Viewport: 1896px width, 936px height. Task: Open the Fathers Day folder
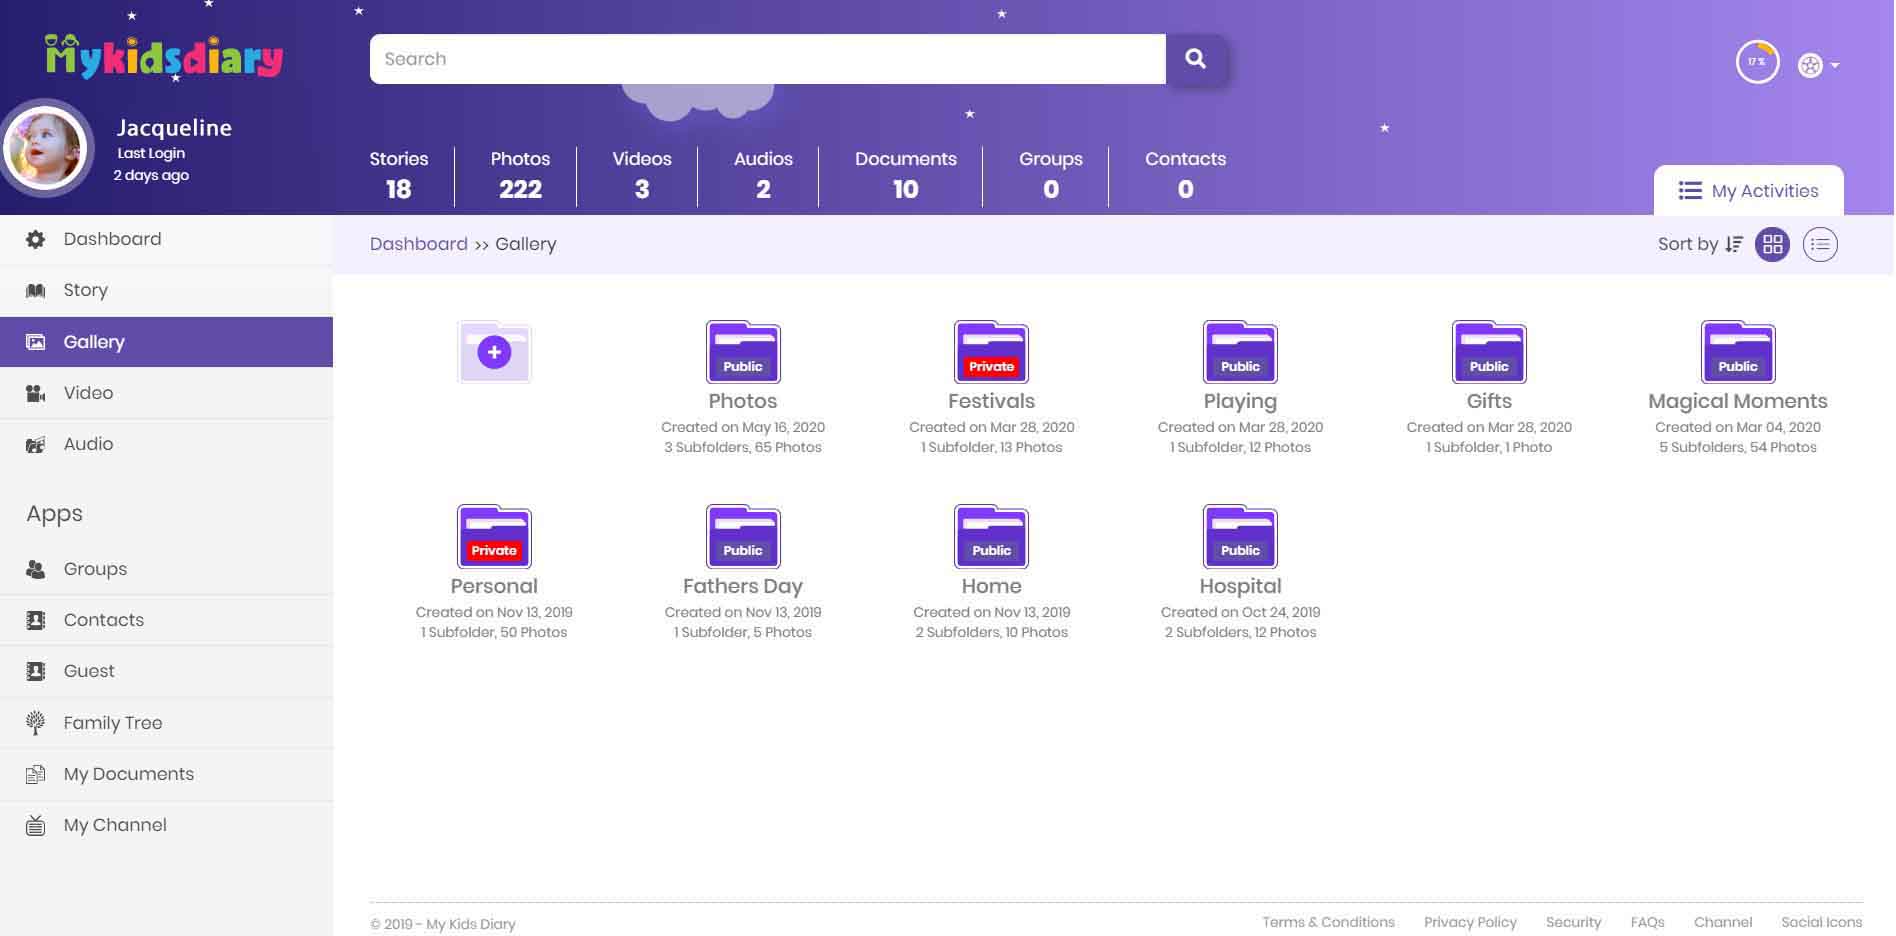pyautogui.click(x=742, y=537)
